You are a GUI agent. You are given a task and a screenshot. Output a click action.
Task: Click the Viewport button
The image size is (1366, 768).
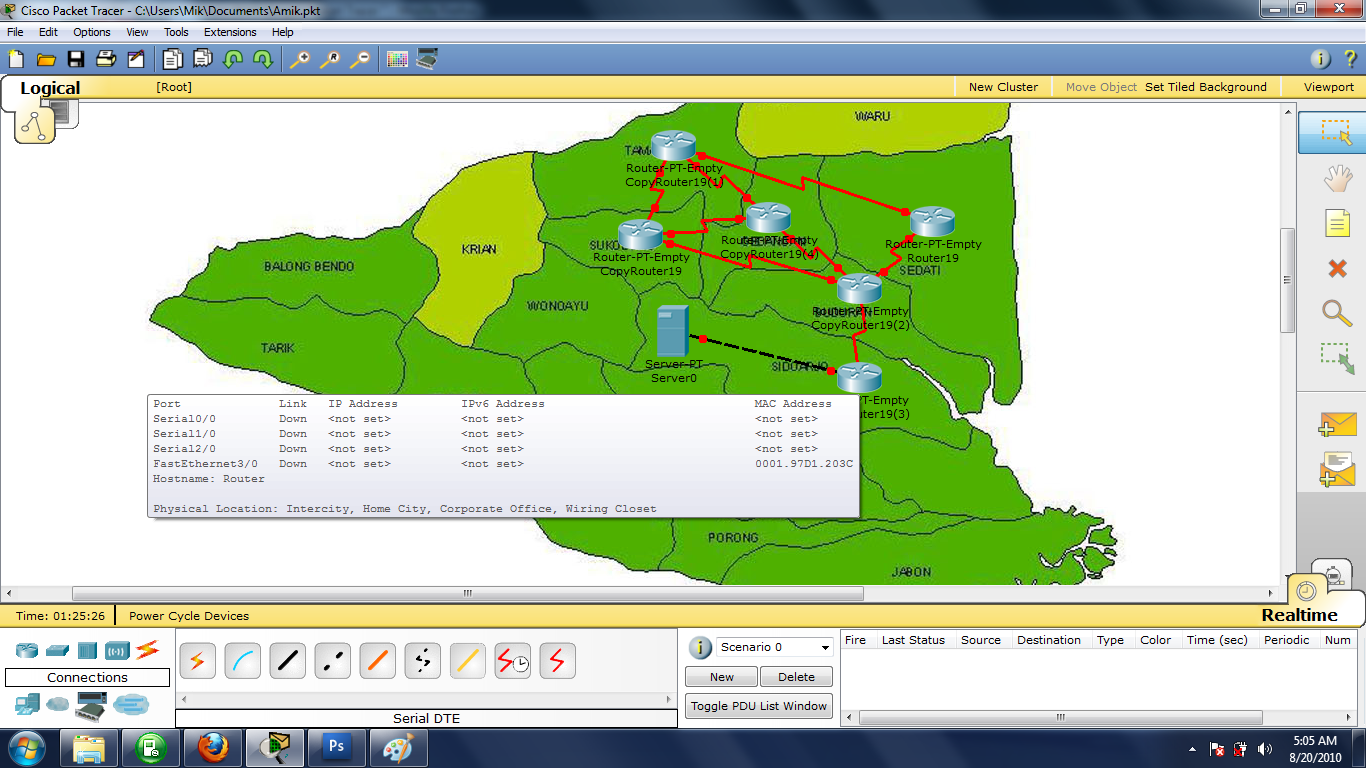point(1328,87)
